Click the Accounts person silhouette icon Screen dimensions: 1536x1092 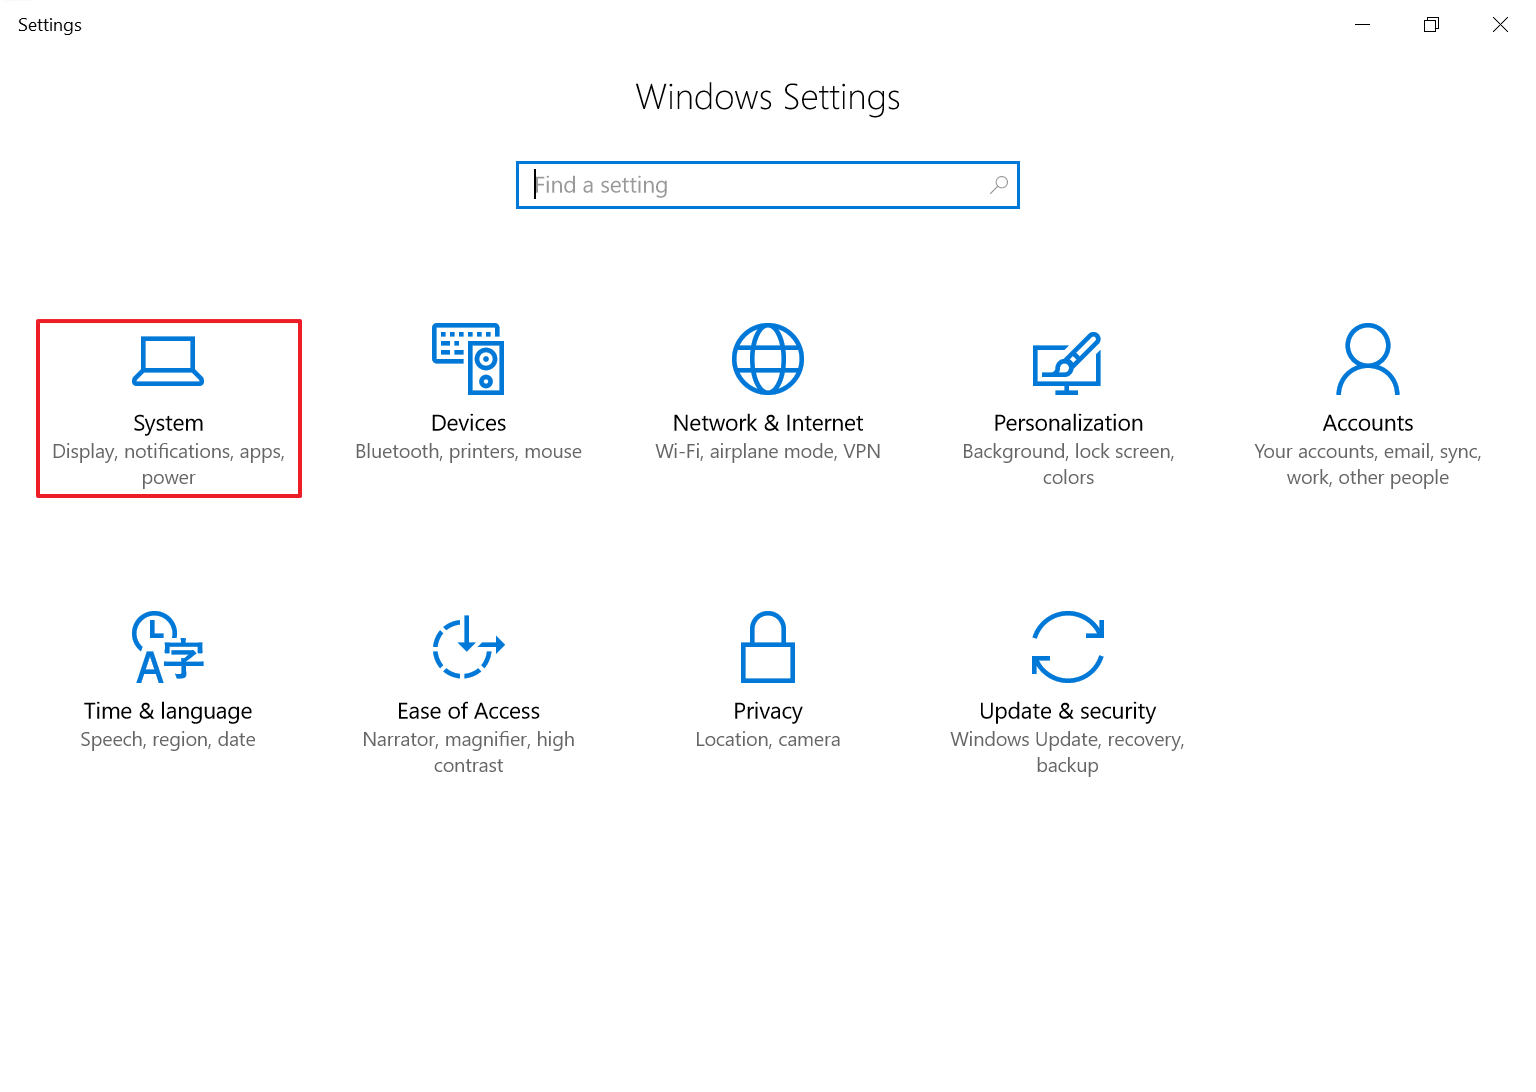point(1367,359)
